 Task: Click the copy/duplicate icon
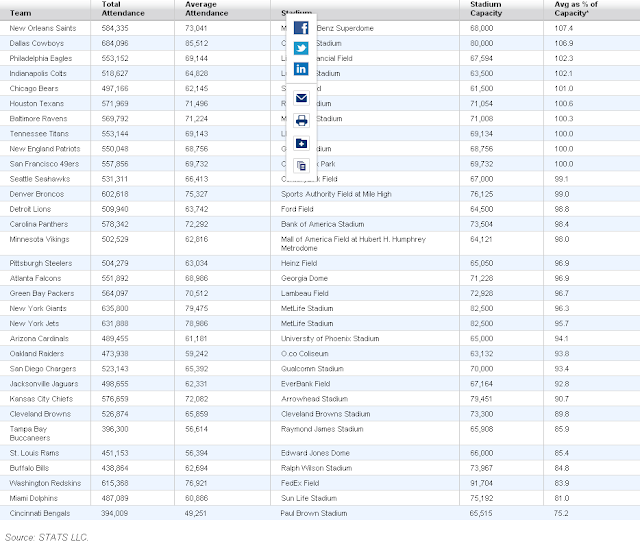coord(301,166)
